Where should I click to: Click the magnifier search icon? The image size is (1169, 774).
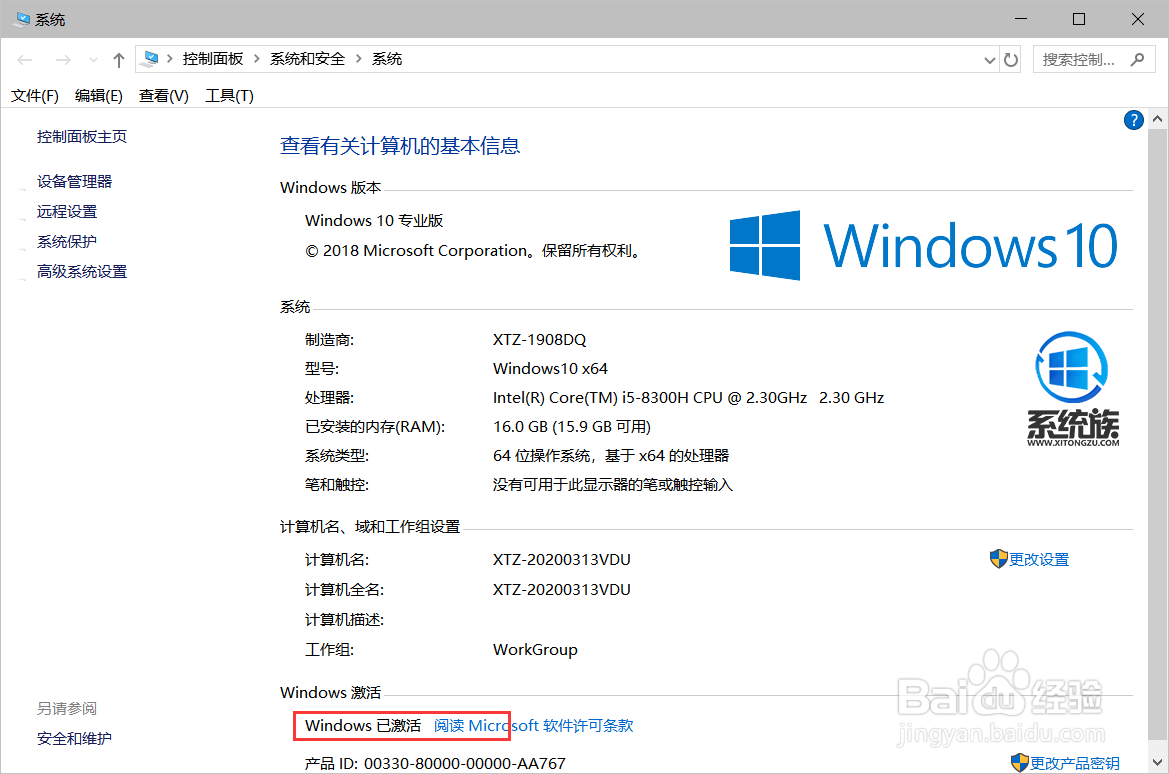[1137, 60]
